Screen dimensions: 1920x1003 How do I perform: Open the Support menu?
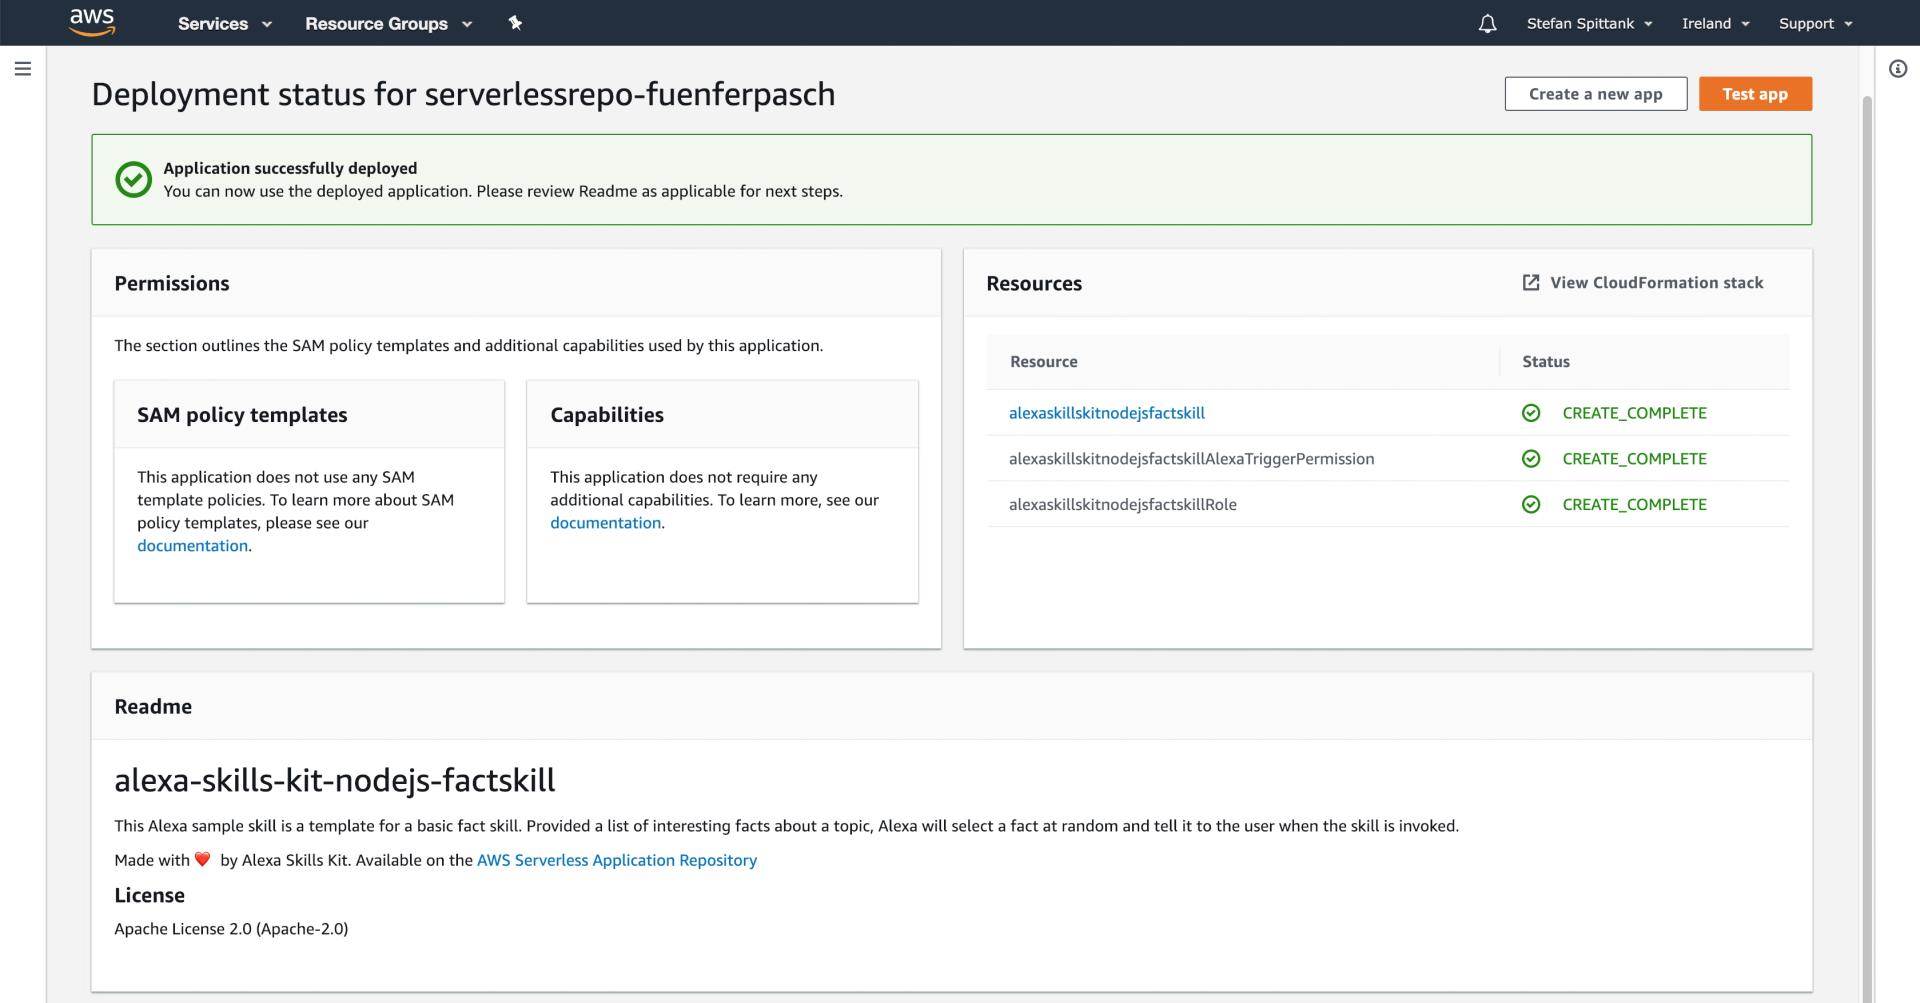(x=1814, y=24)
